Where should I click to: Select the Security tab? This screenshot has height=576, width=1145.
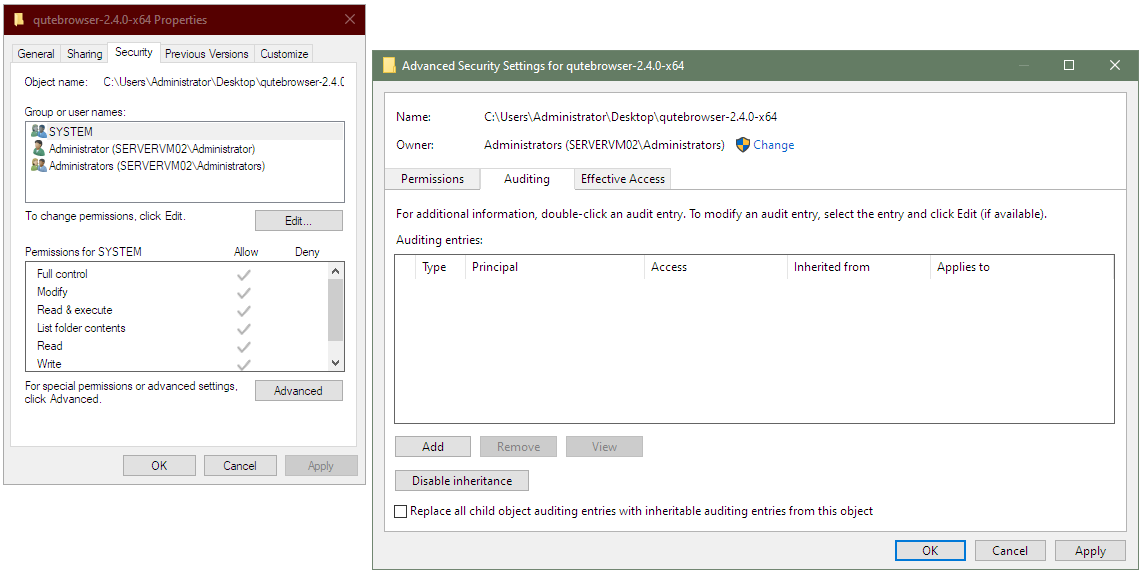pyautogui.click(x=134, y=53)
